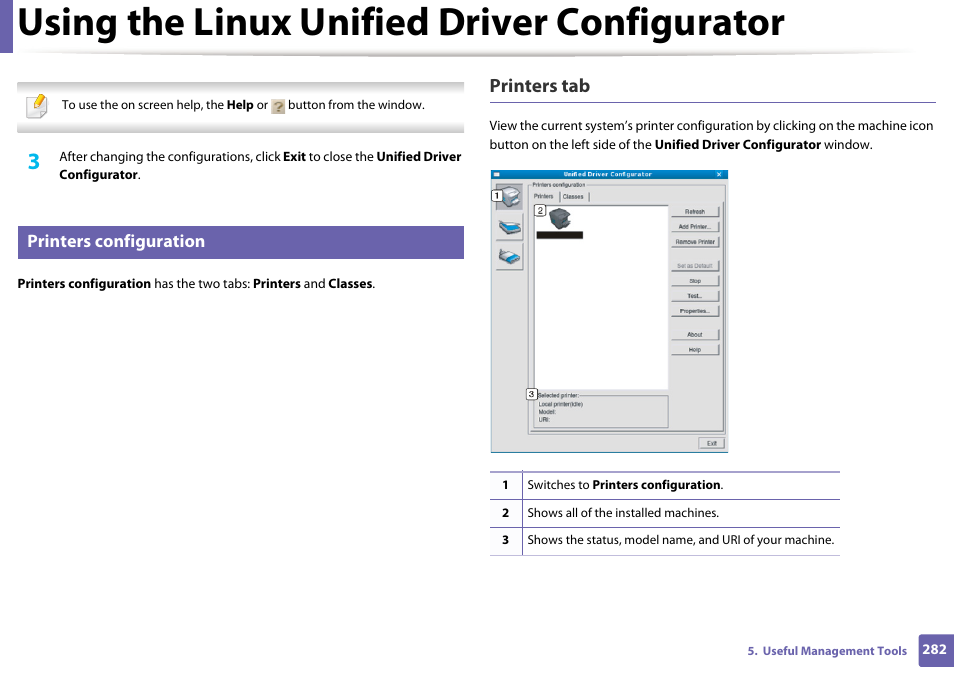Open the Add Printer dialog
The height and width of the screenshot is (675, 954).
tap(695, 227)
